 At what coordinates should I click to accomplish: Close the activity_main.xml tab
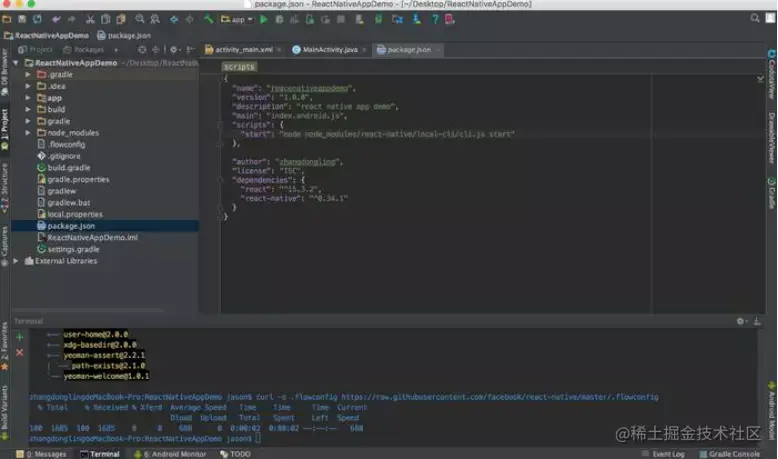click(279, 50)
